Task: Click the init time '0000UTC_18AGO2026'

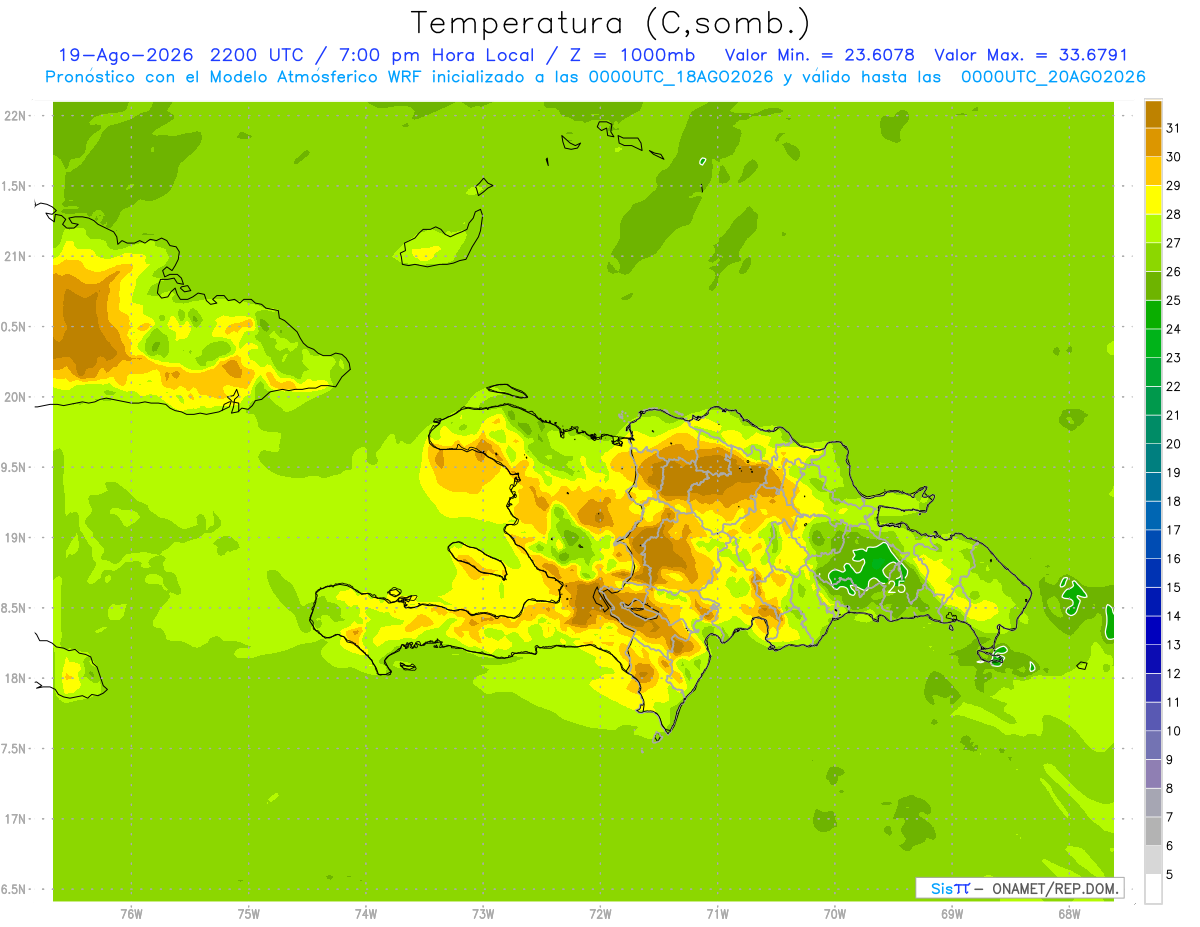Action: 681,77
